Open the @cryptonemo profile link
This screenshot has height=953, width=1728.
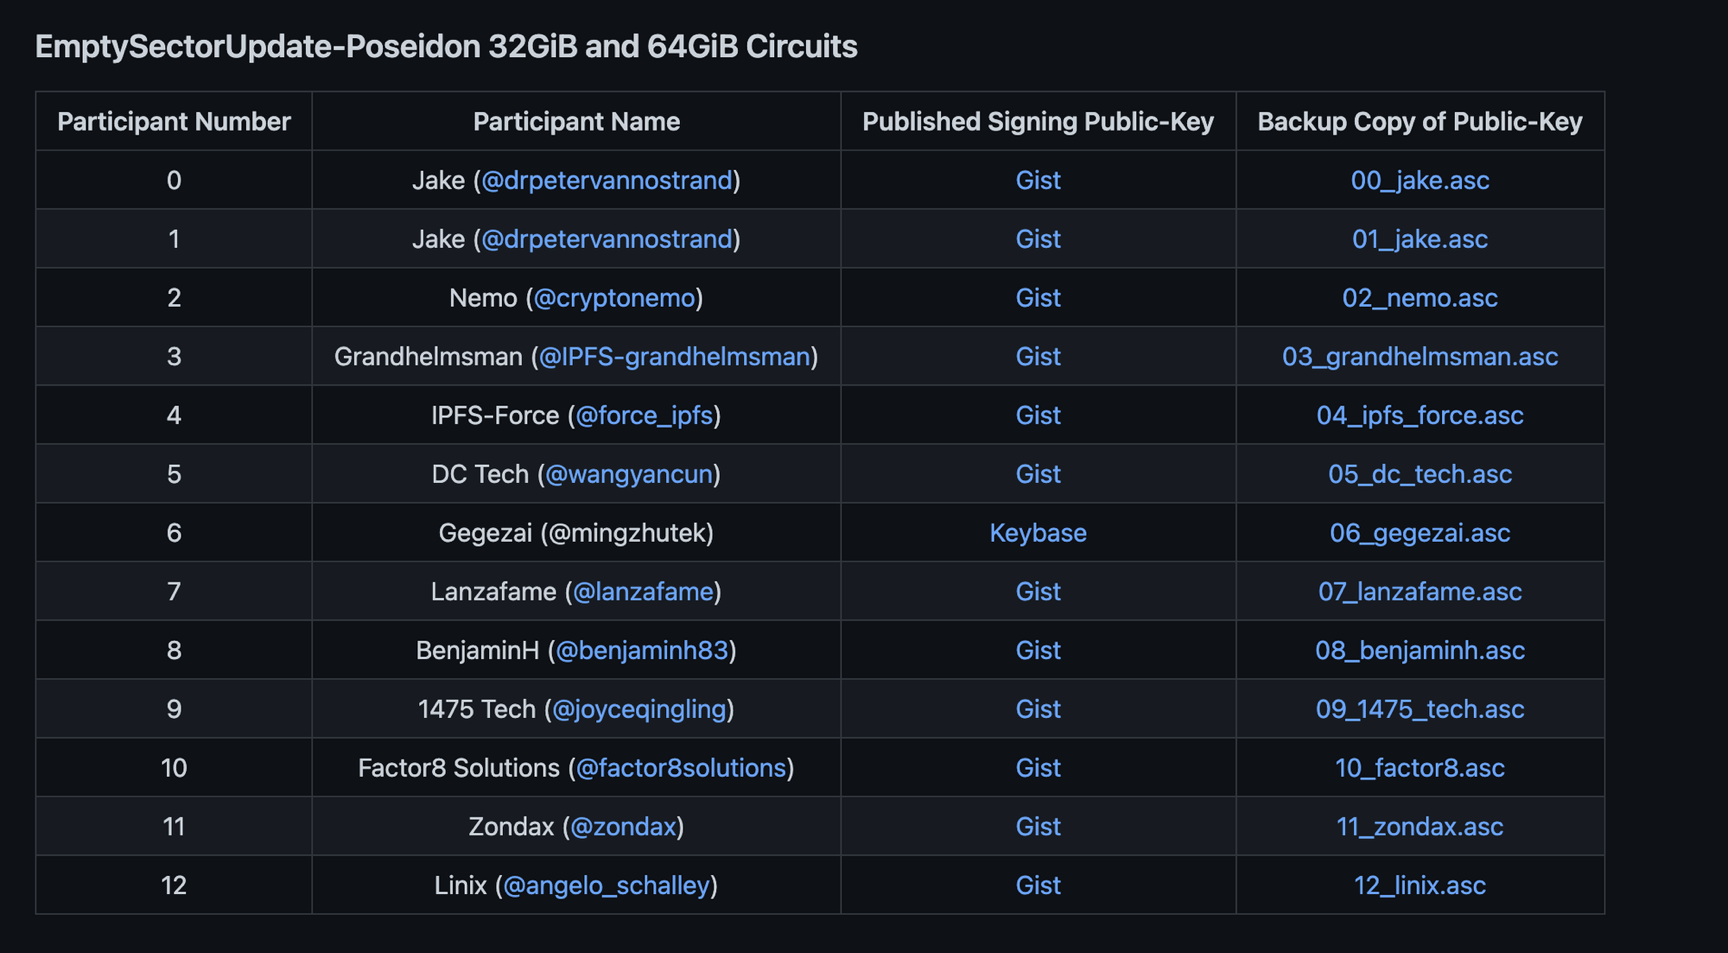[614, 298]
